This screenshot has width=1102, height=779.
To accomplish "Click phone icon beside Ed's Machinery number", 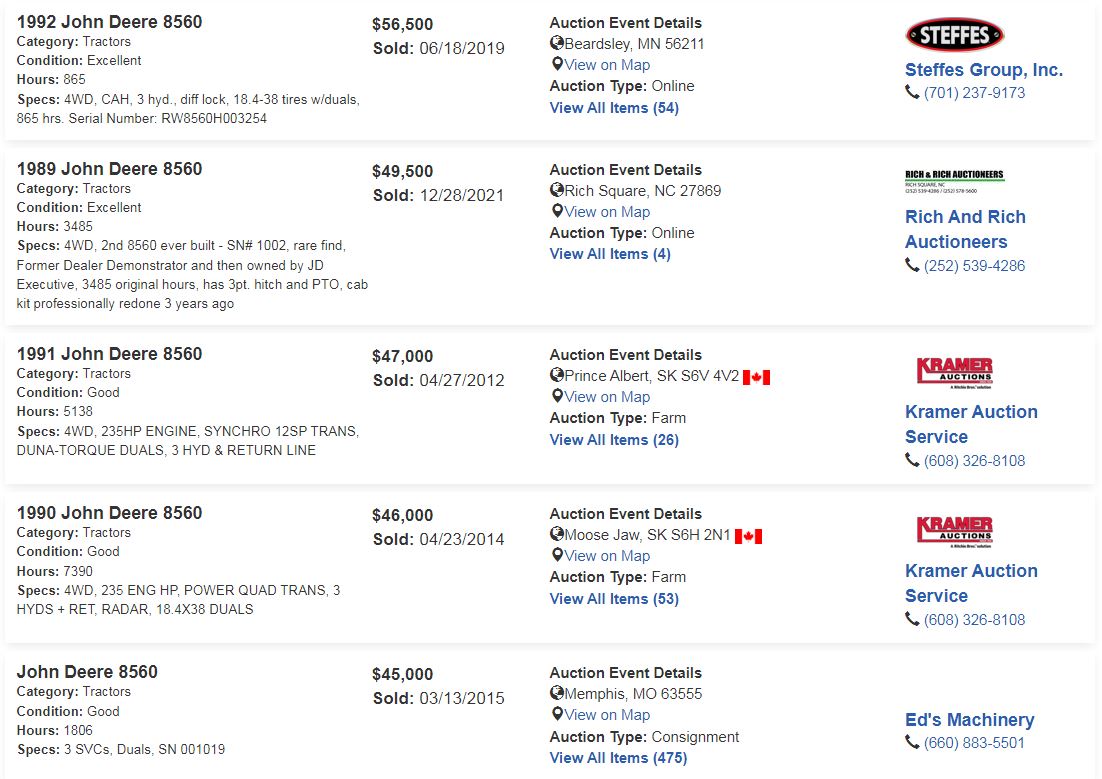I will [x=912, y=742].
